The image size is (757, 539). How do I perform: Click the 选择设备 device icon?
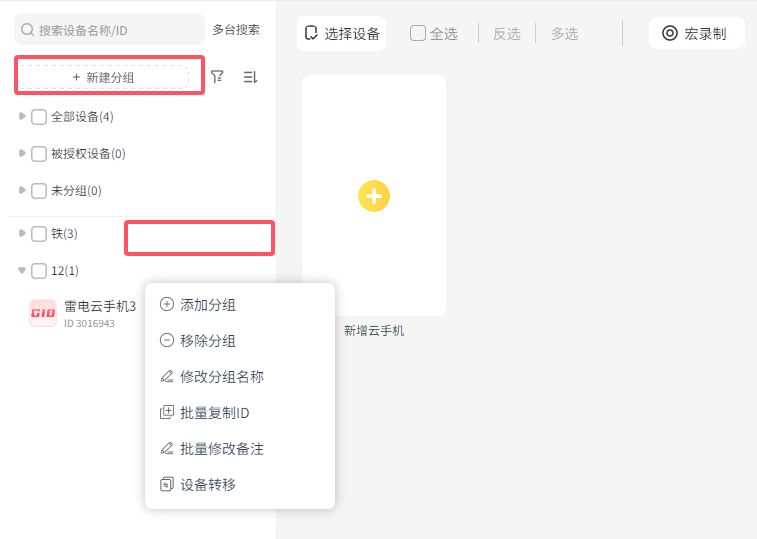tap(311, 34)
